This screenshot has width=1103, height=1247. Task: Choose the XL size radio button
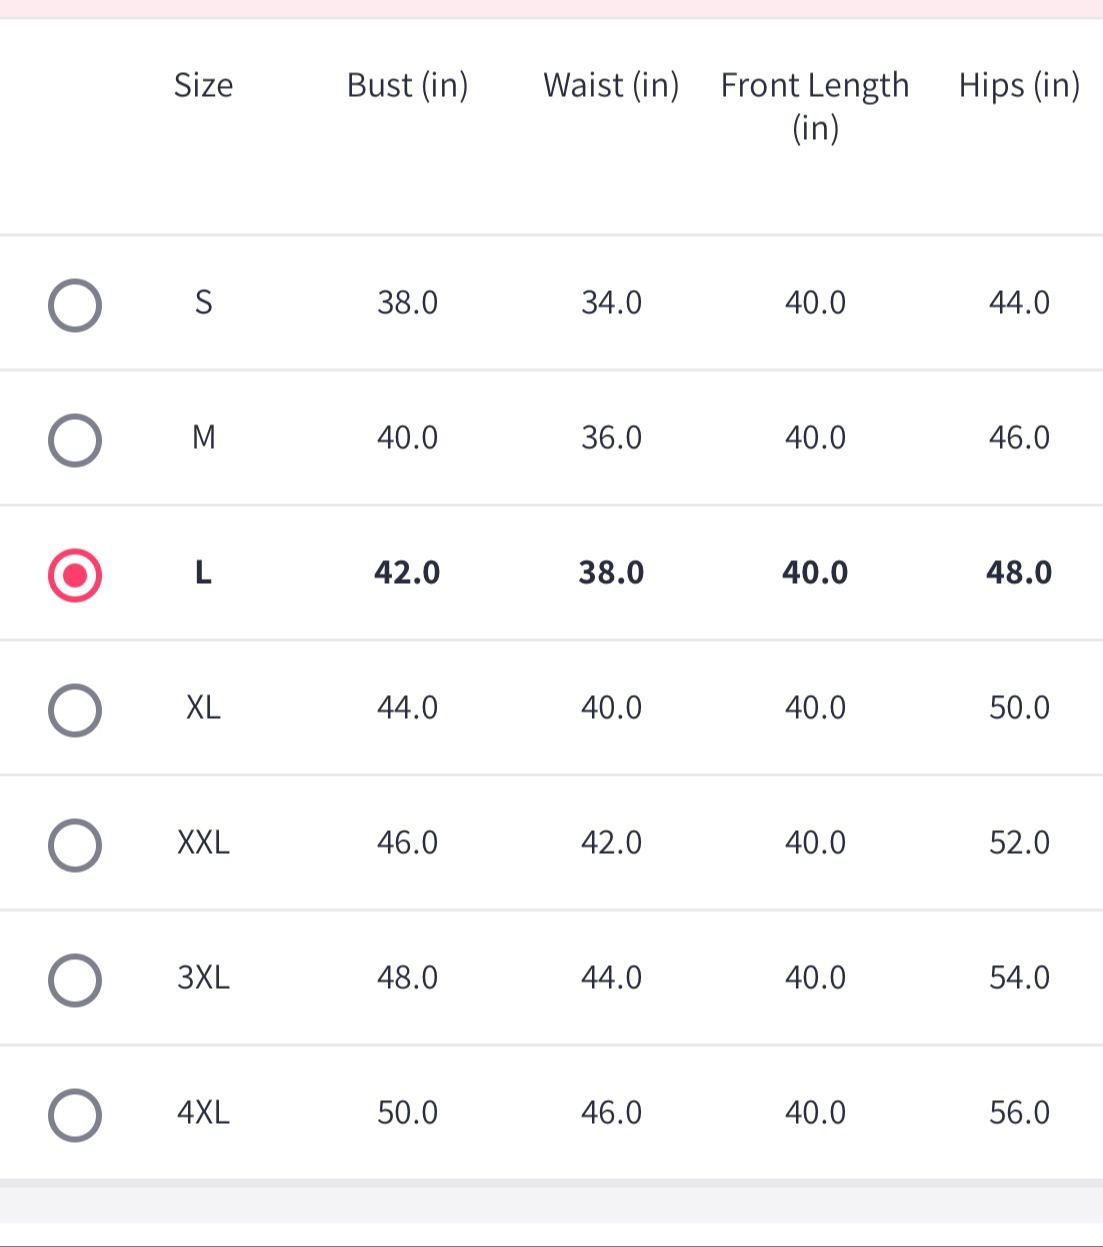[x=75, y=710]
